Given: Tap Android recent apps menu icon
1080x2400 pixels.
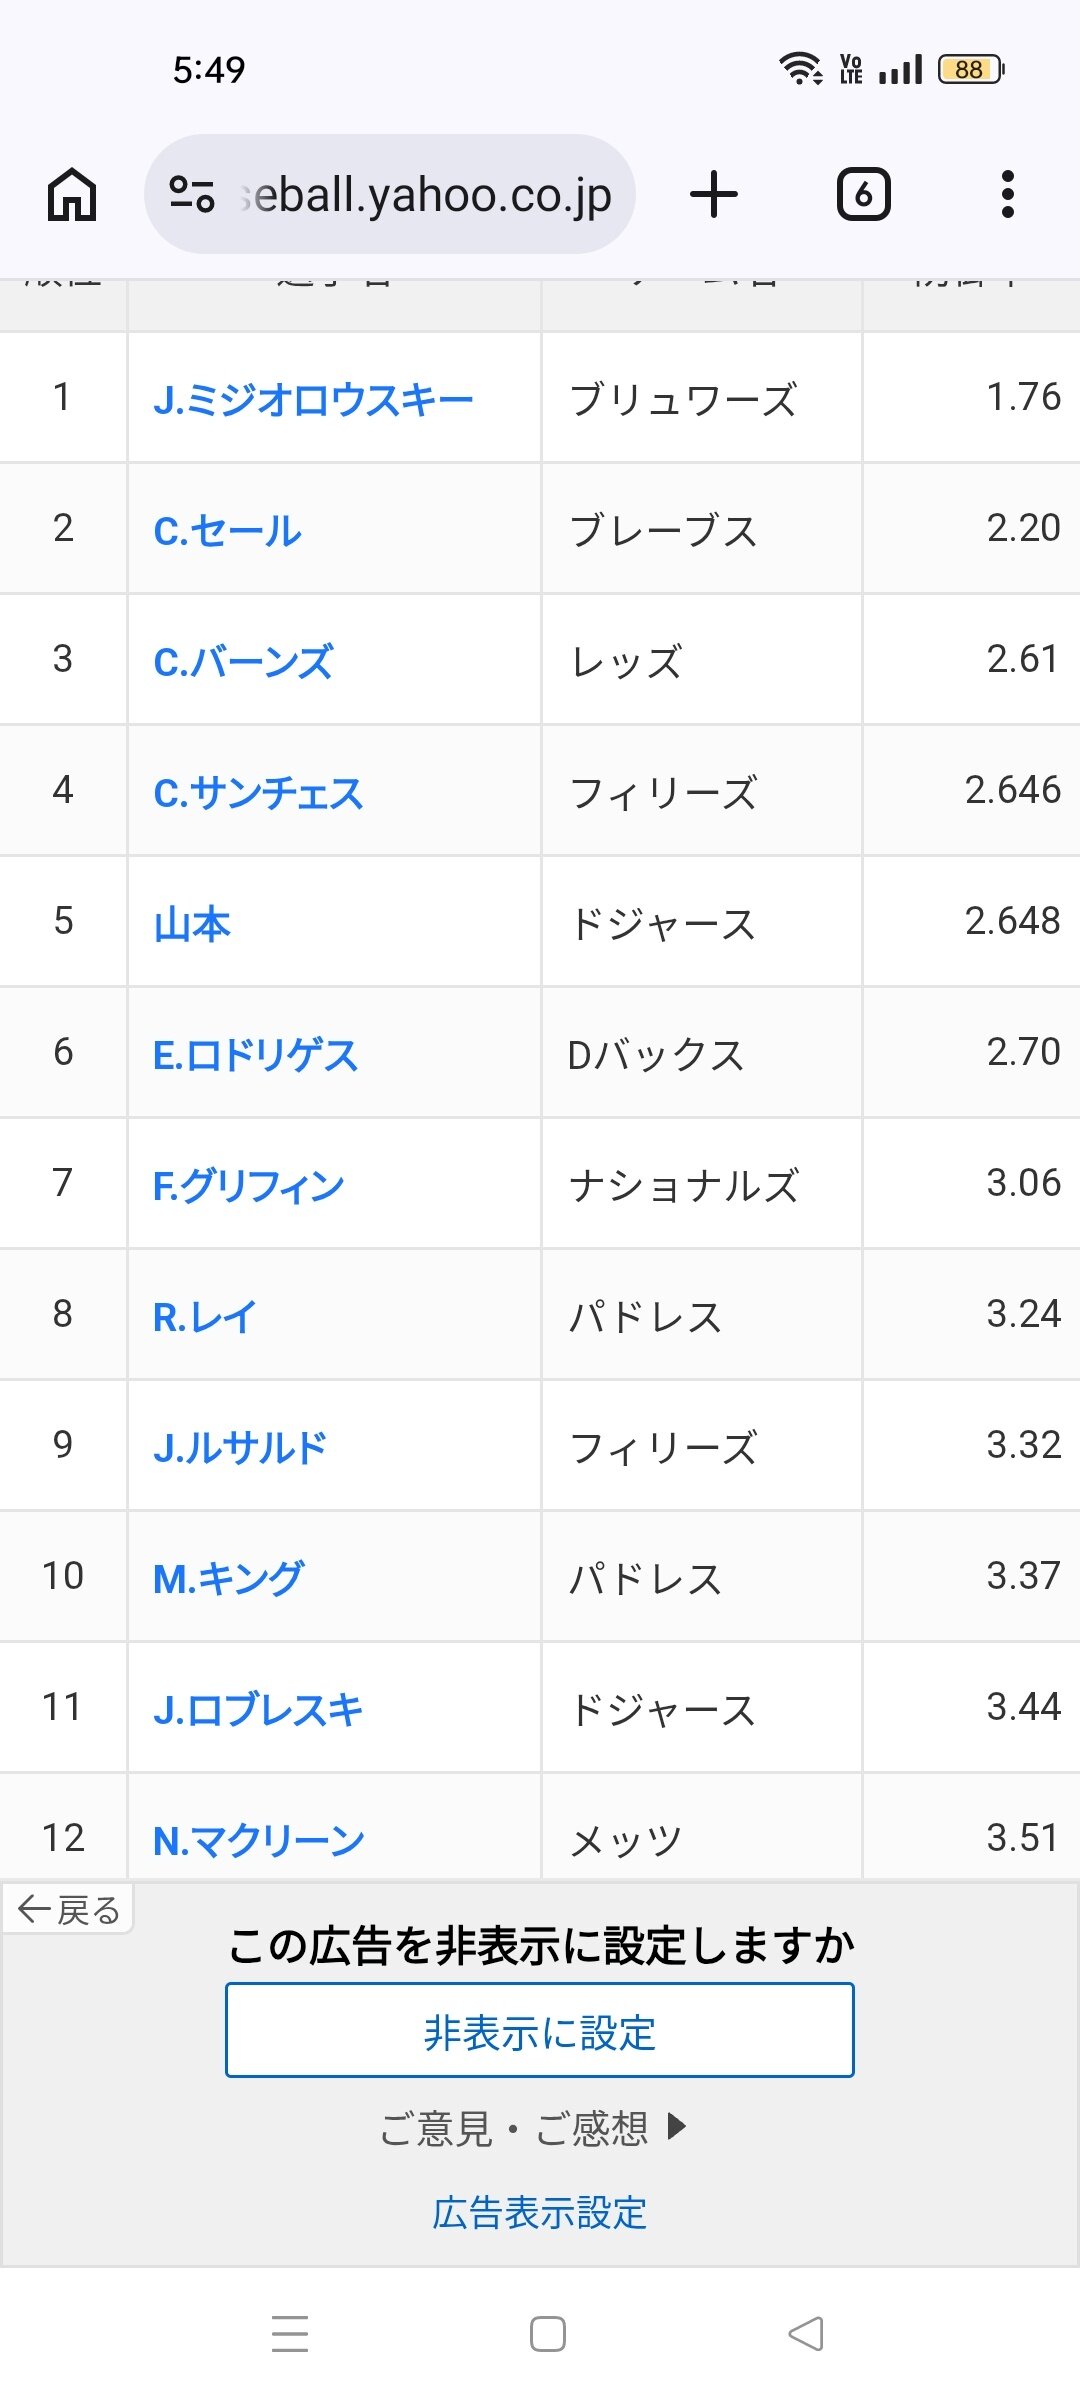Looking at the screenshot, I should [x=290, y=2334].
